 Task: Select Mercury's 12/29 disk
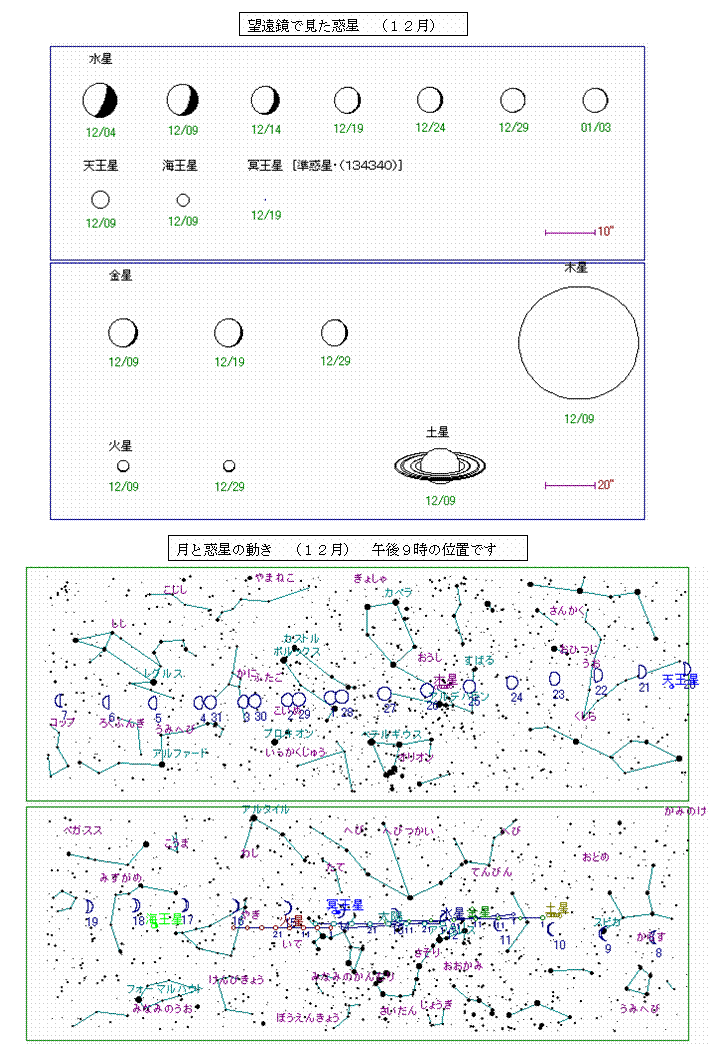(x=512, y=100)
